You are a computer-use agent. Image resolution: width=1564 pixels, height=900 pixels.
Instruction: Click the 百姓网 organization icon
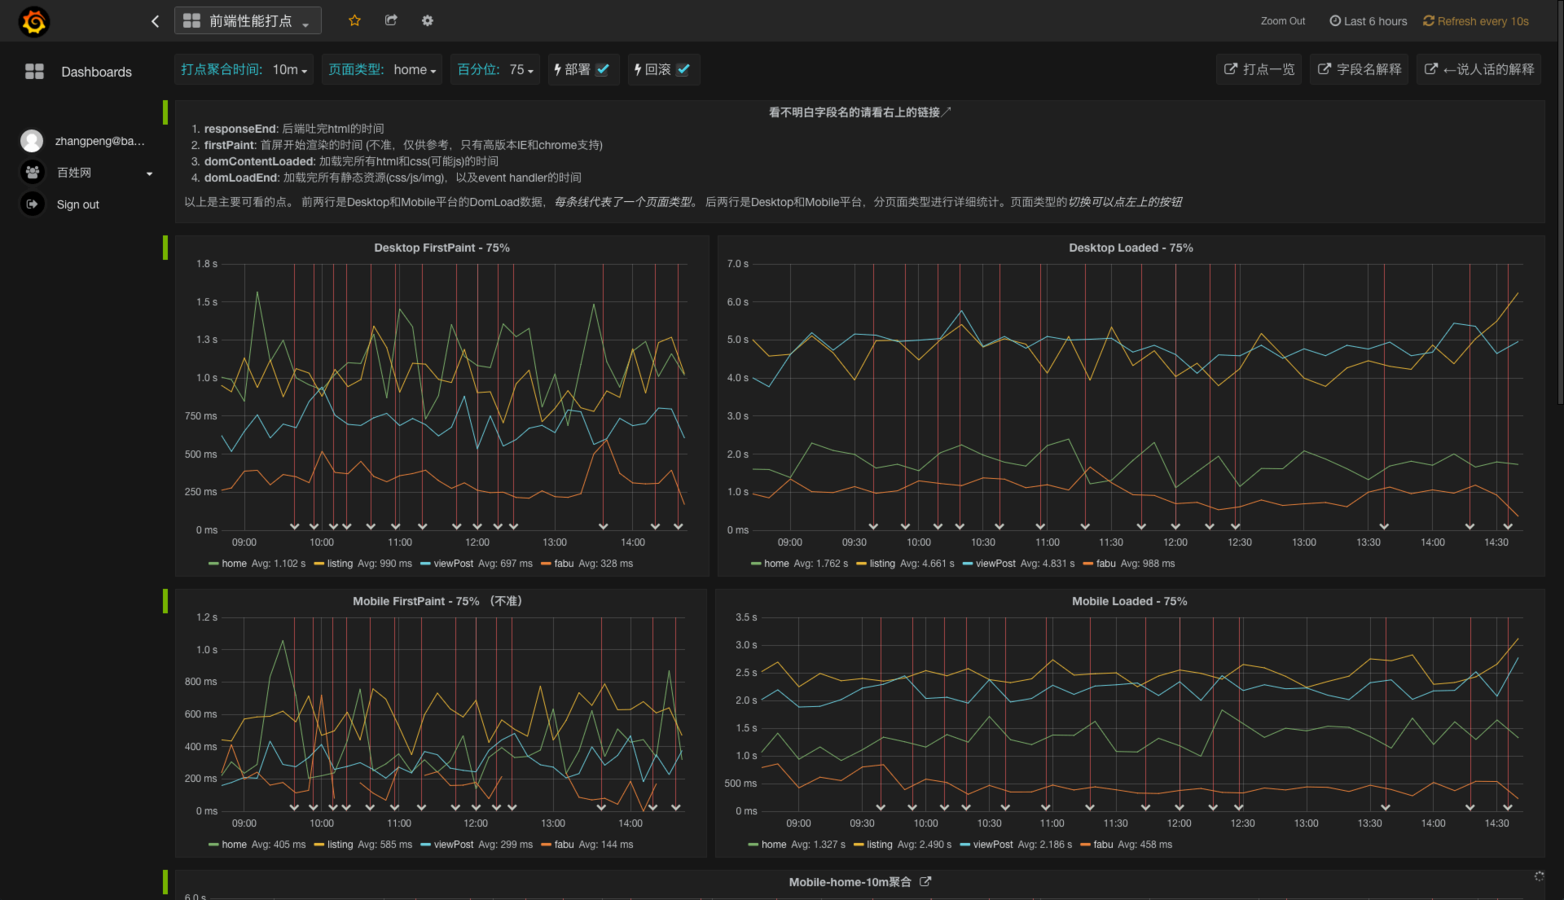pyautogui.click(x=32, y=172)
